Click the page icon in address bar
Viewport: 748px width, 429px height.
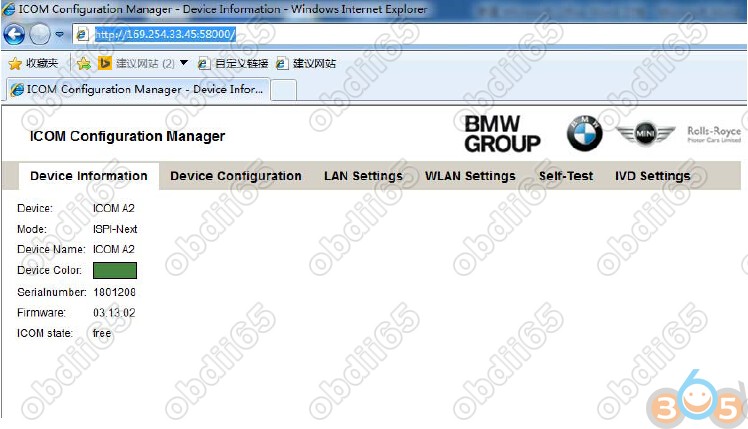point(82,34)
